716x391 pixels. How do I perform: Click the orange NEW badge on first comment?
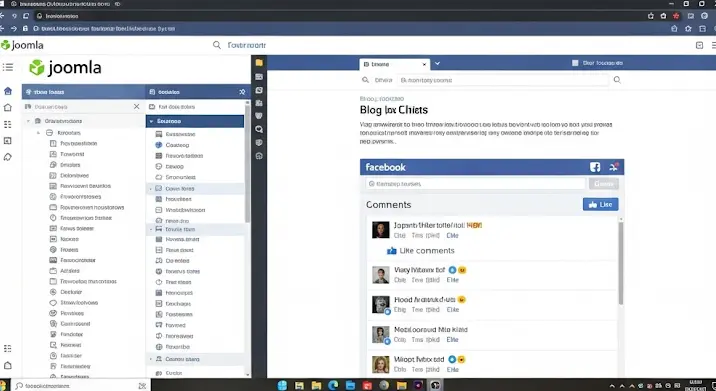pos(474,225)
